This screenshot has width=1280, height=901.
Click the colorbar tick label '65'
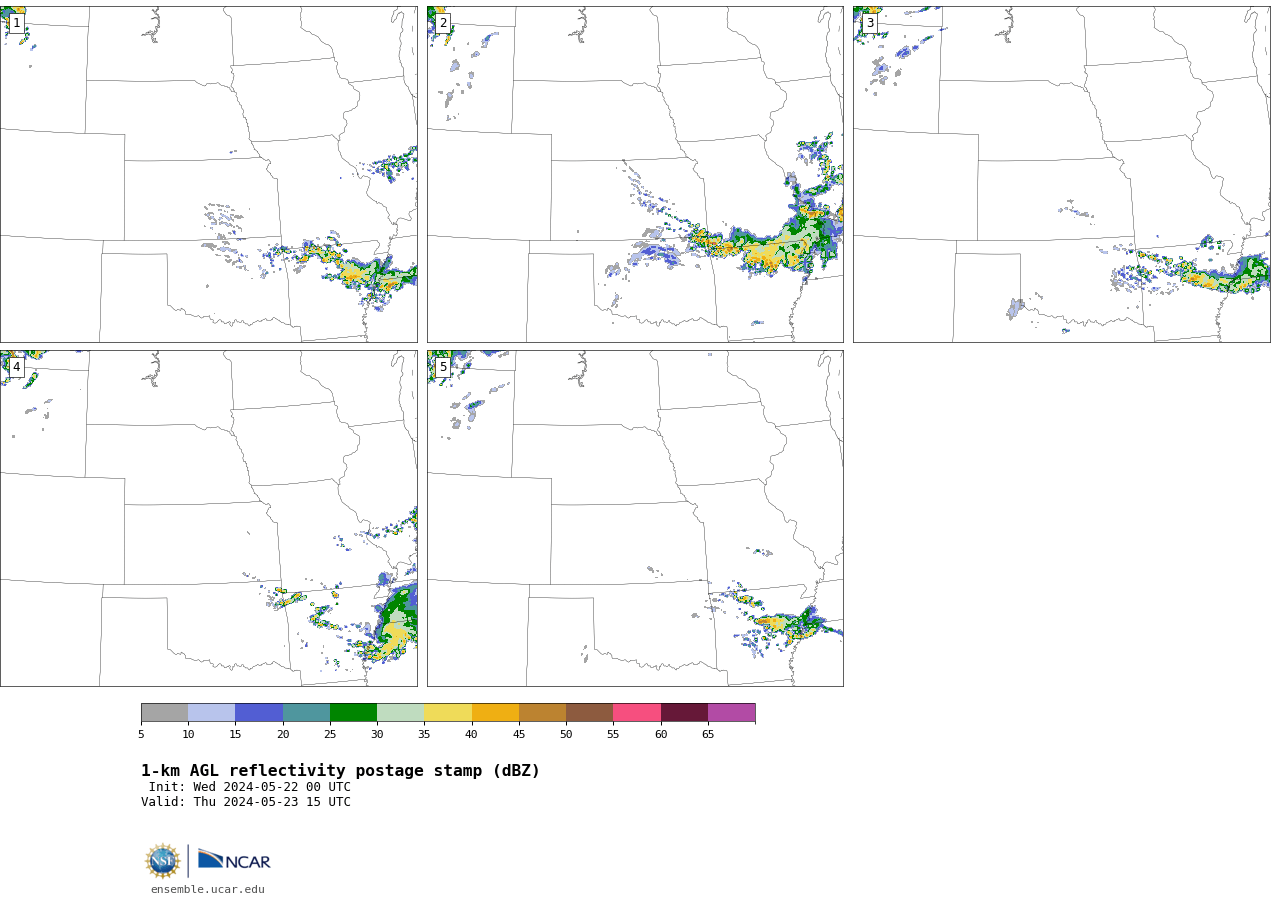(708, 735)
